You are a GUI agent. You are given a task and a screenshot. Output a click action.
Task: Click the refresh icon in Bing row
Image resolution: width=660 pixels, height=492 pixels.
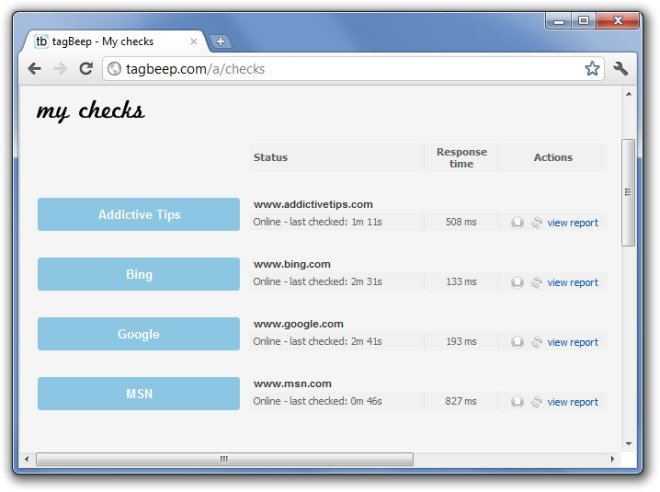(x=536, y=282)
